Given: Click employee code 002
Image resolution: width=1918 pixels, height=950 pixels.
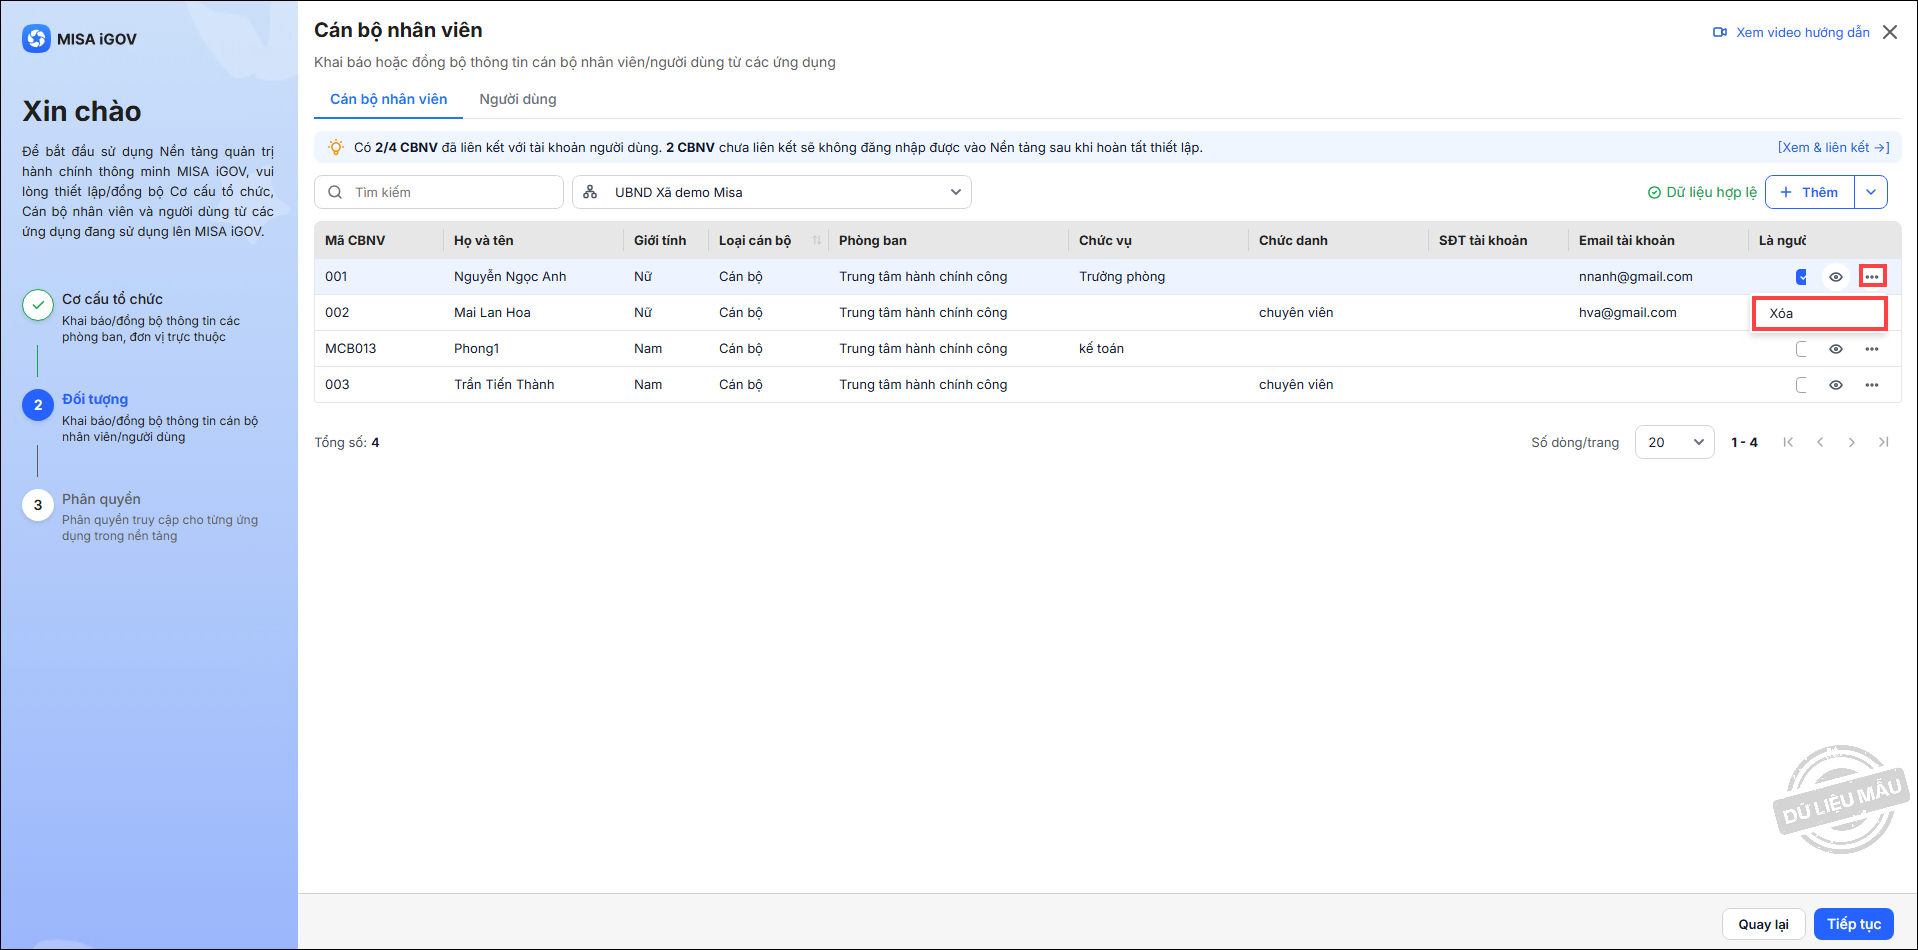Looking at the screenshot, I should tap(337, 313).
